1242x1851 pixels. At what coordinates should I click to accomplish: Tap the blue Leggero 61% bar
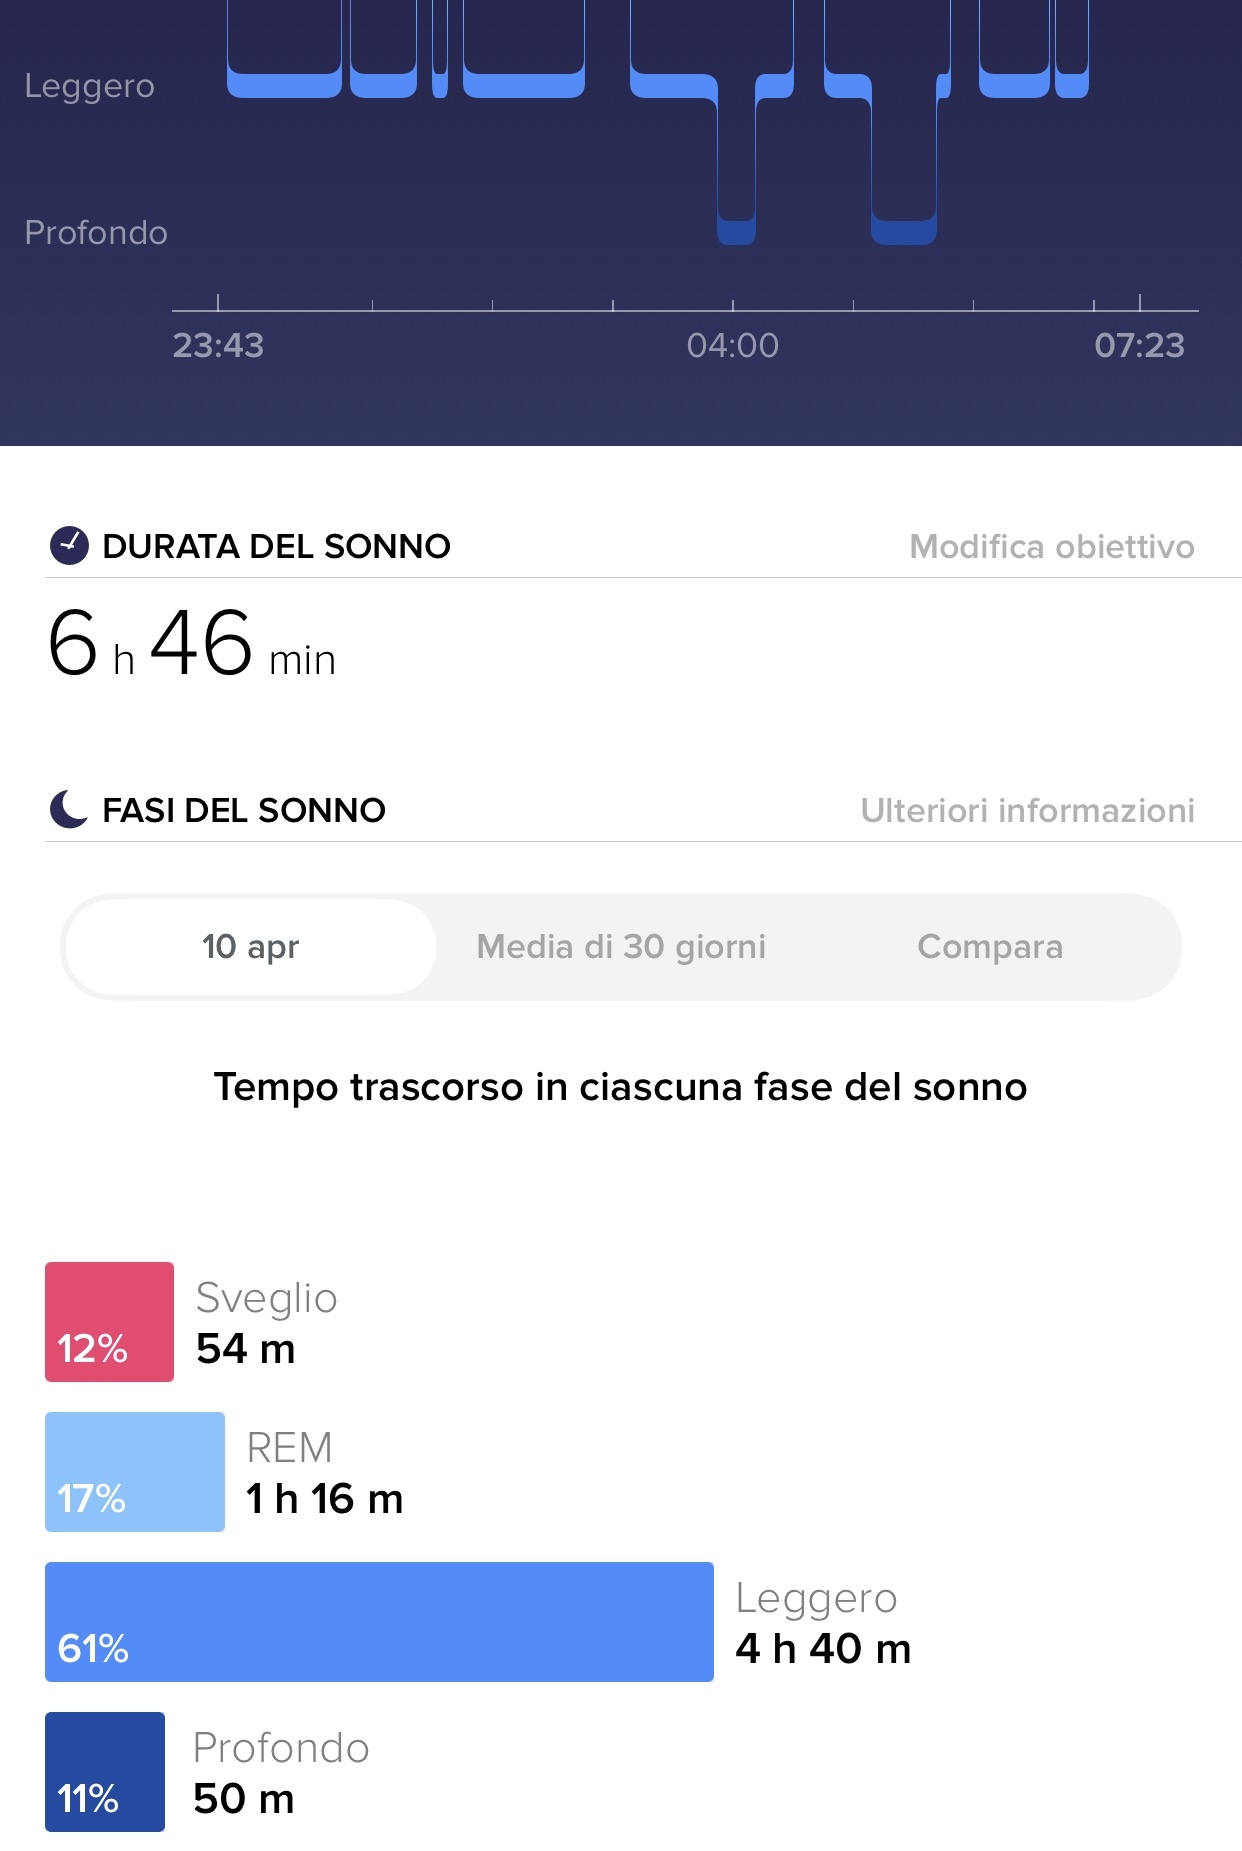379,1622
